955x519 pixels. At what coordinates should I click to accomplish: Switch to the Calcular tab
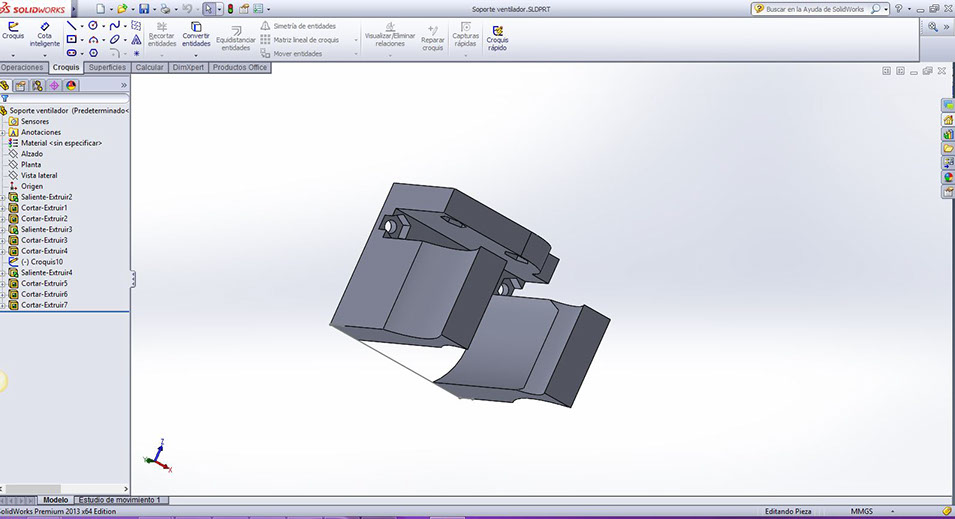click(x=149, y=68)
